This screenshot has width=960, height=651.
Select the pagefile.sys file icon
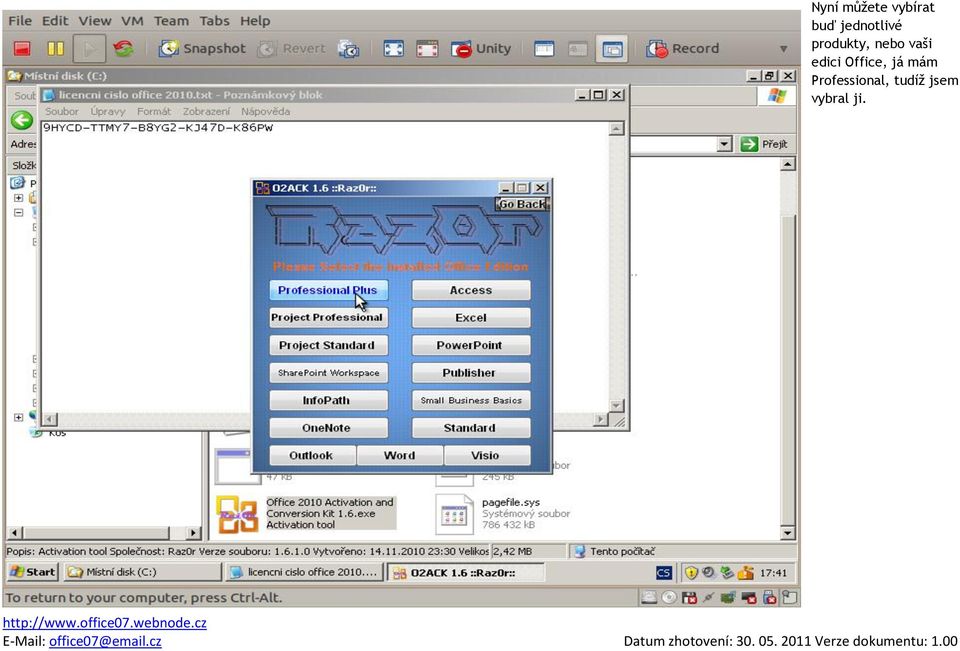tap(454, 514)
